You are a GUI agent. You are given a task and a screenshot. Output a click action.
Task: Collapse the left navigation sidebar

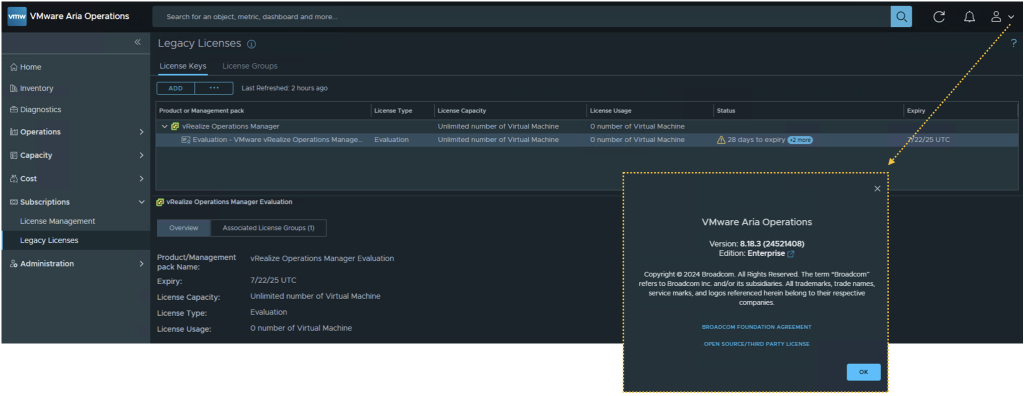138,42
